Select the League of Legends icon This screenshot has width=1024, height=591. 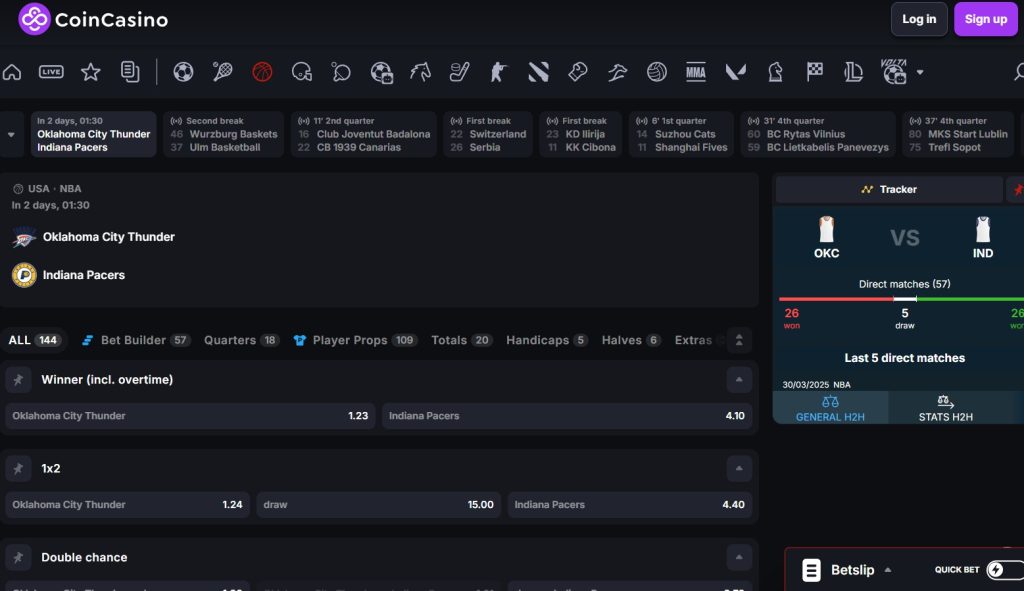[x=854, y=72]
